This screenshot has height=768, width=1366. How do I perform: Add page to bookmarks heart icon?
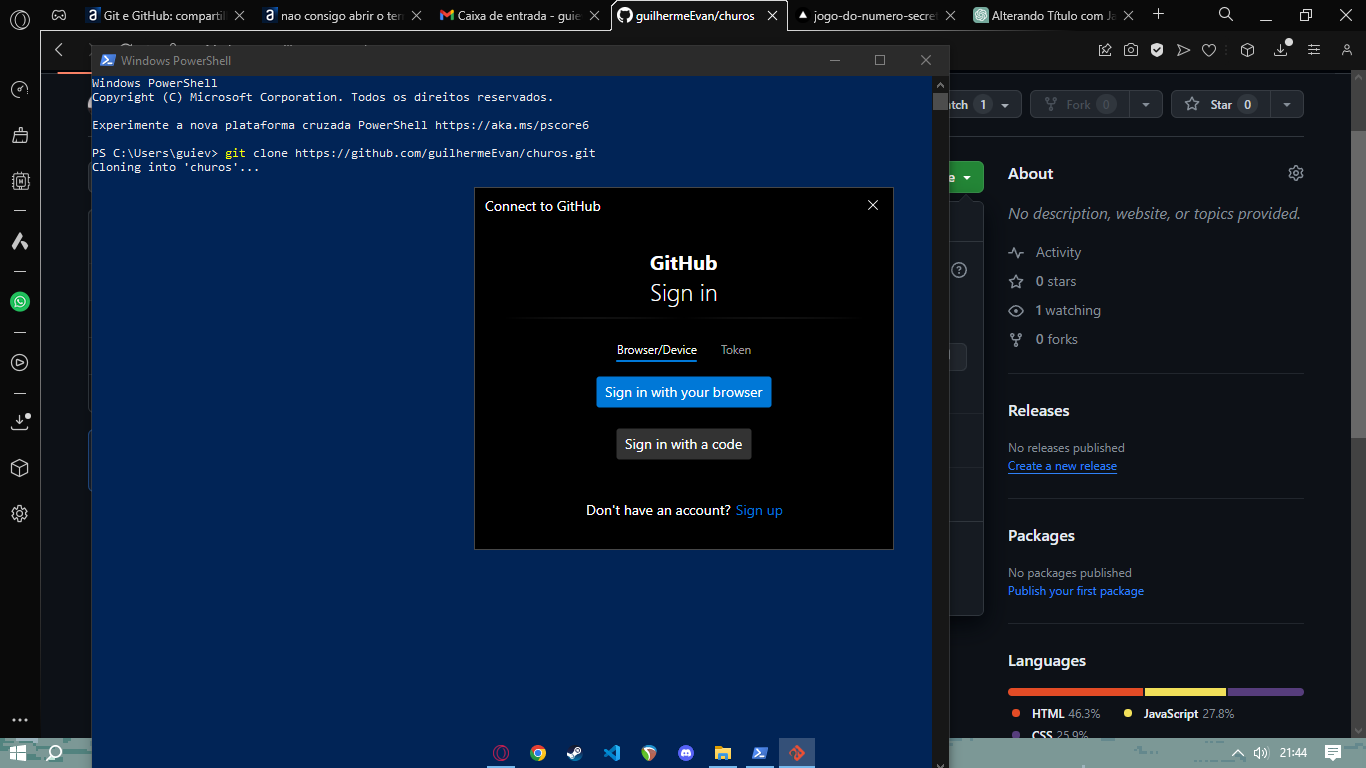[x=1209, y=50]
